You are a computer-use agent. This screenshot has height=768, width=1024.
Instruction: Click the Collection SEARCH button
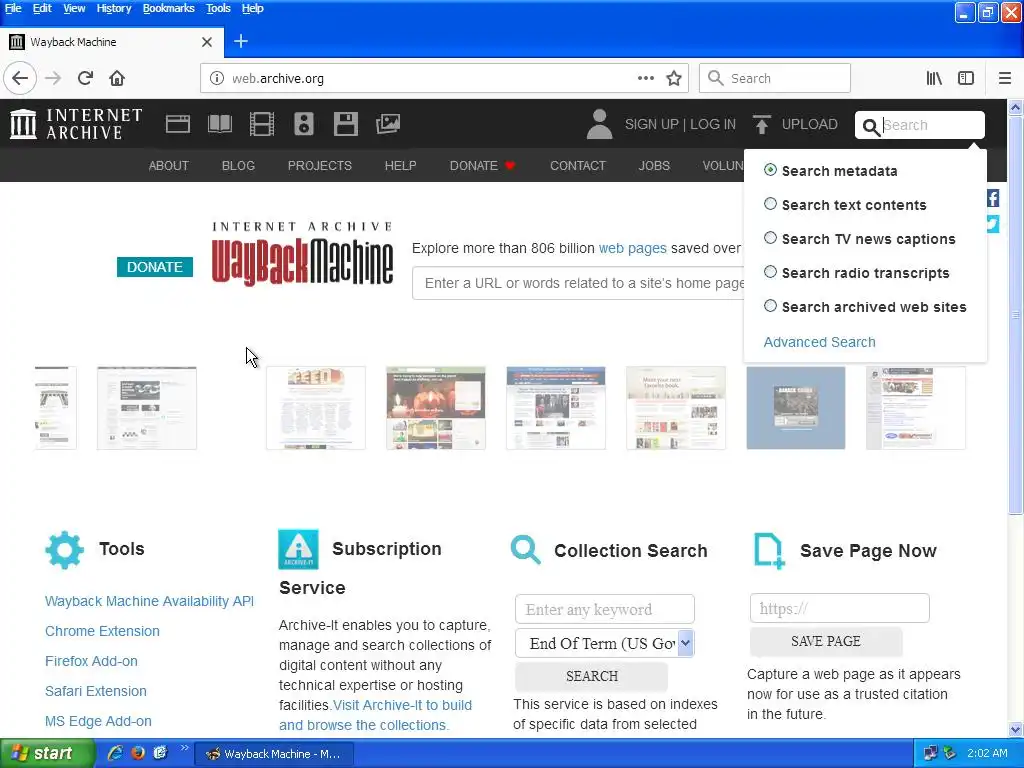[592, 676]
